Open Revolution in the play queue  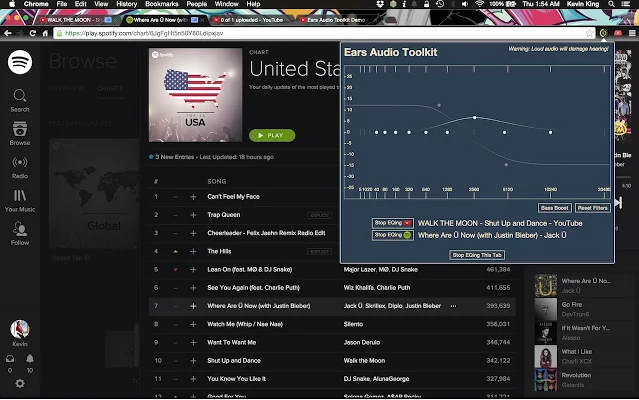pyautogui.click(x=576, y=375)
